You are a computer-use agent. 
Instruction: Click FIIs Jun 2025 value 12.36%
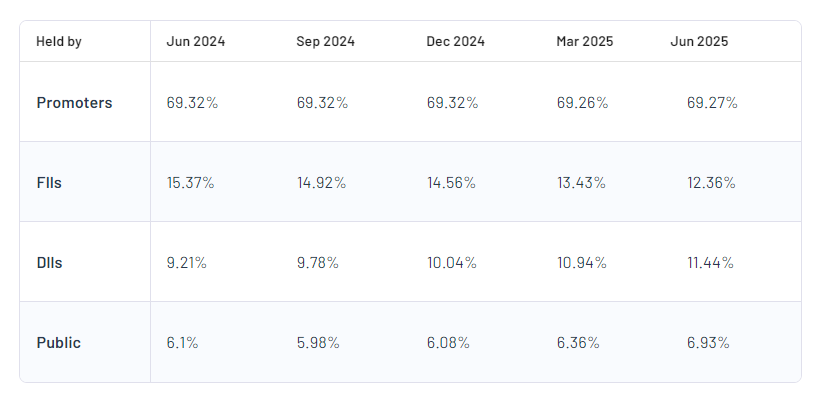[710, 183]
